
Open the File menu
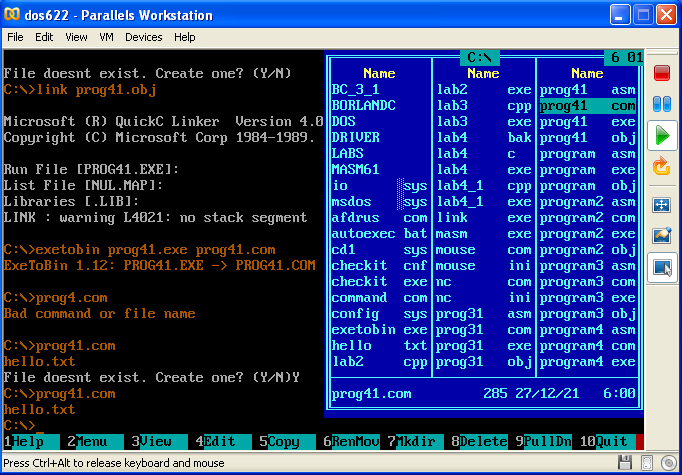pos(15,37)
